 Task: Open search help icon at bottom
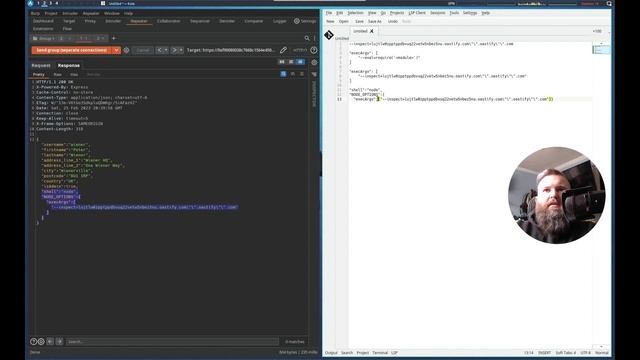[x=33, y=341]
